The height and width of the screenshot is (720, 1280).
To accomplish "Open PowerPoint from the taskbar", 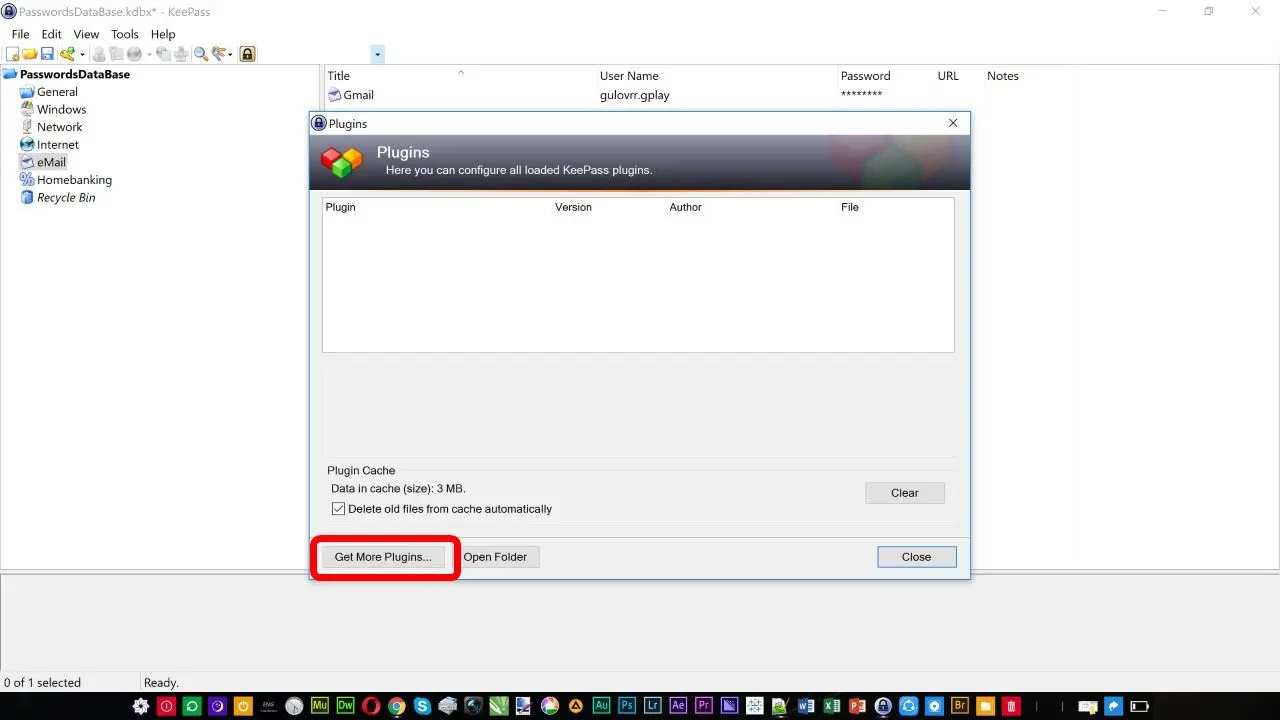I will click(x=857, y=706).
